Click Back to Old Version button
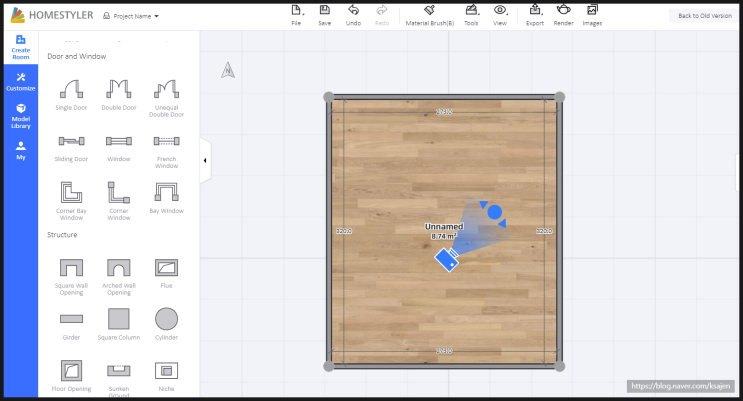This screenshot has height=401, width=743. pyautogui.click(x=705, y=16)
